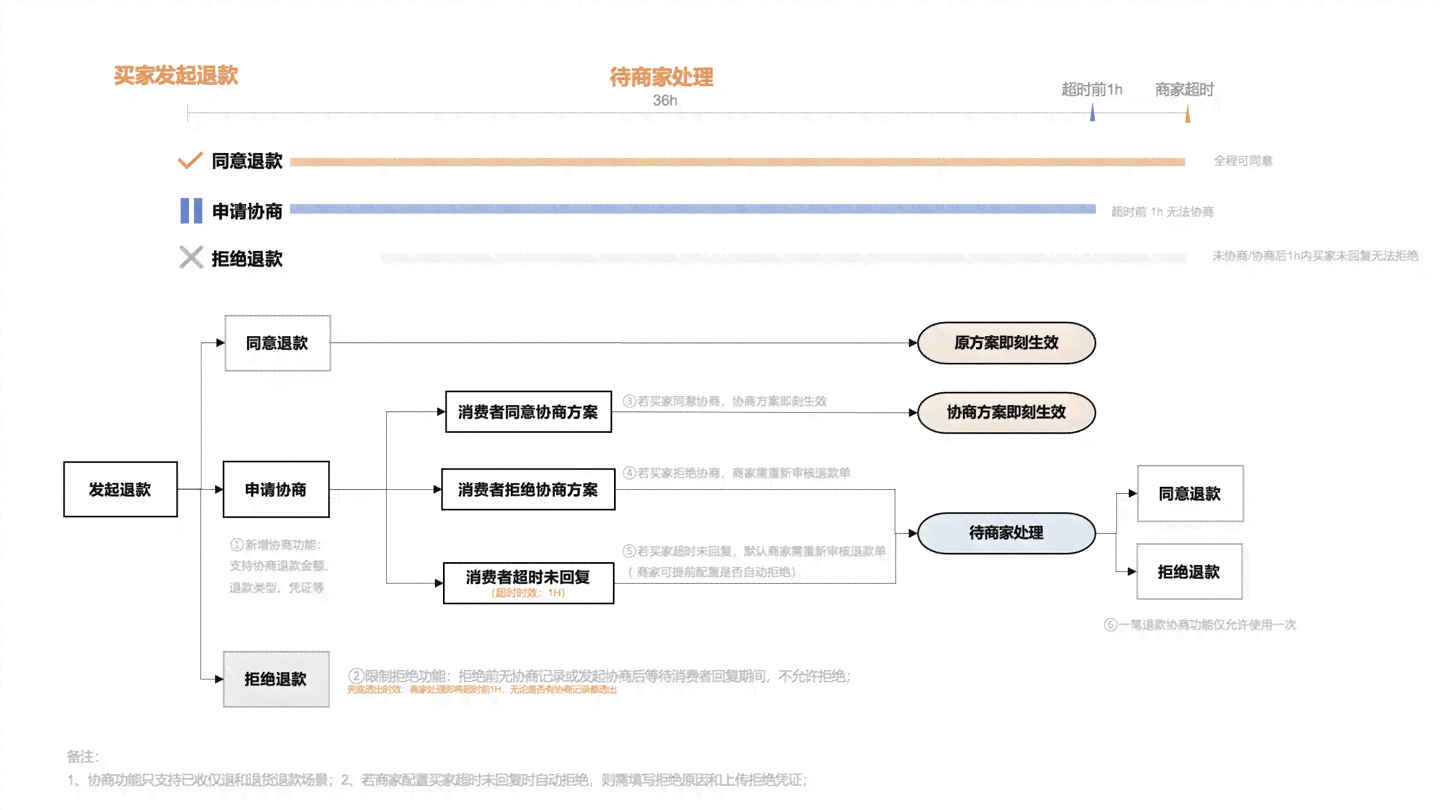Click the orange 同意退款 timeline bar
This screenshot has height=810, width=1440.
[737, 161]
